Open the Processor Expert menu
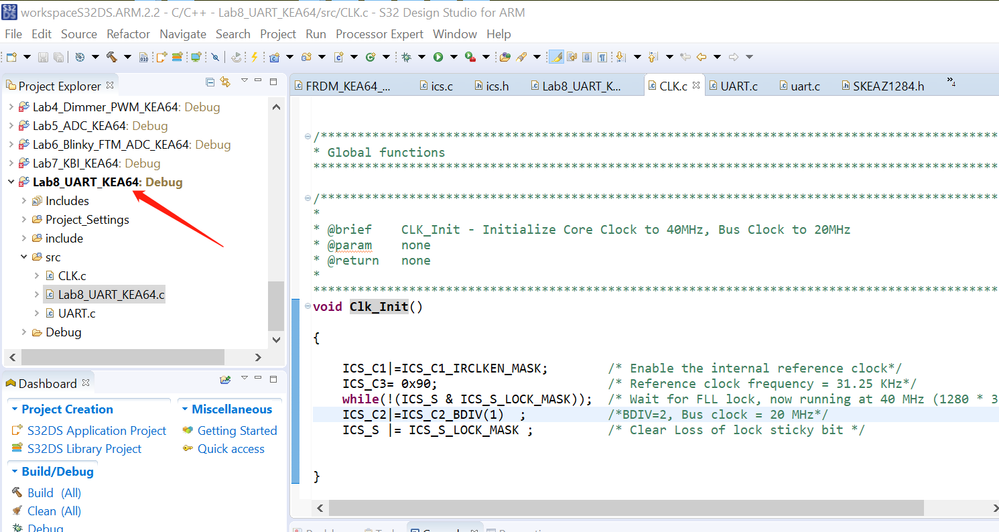The image size is (999, 532). (x=379, y=34)
